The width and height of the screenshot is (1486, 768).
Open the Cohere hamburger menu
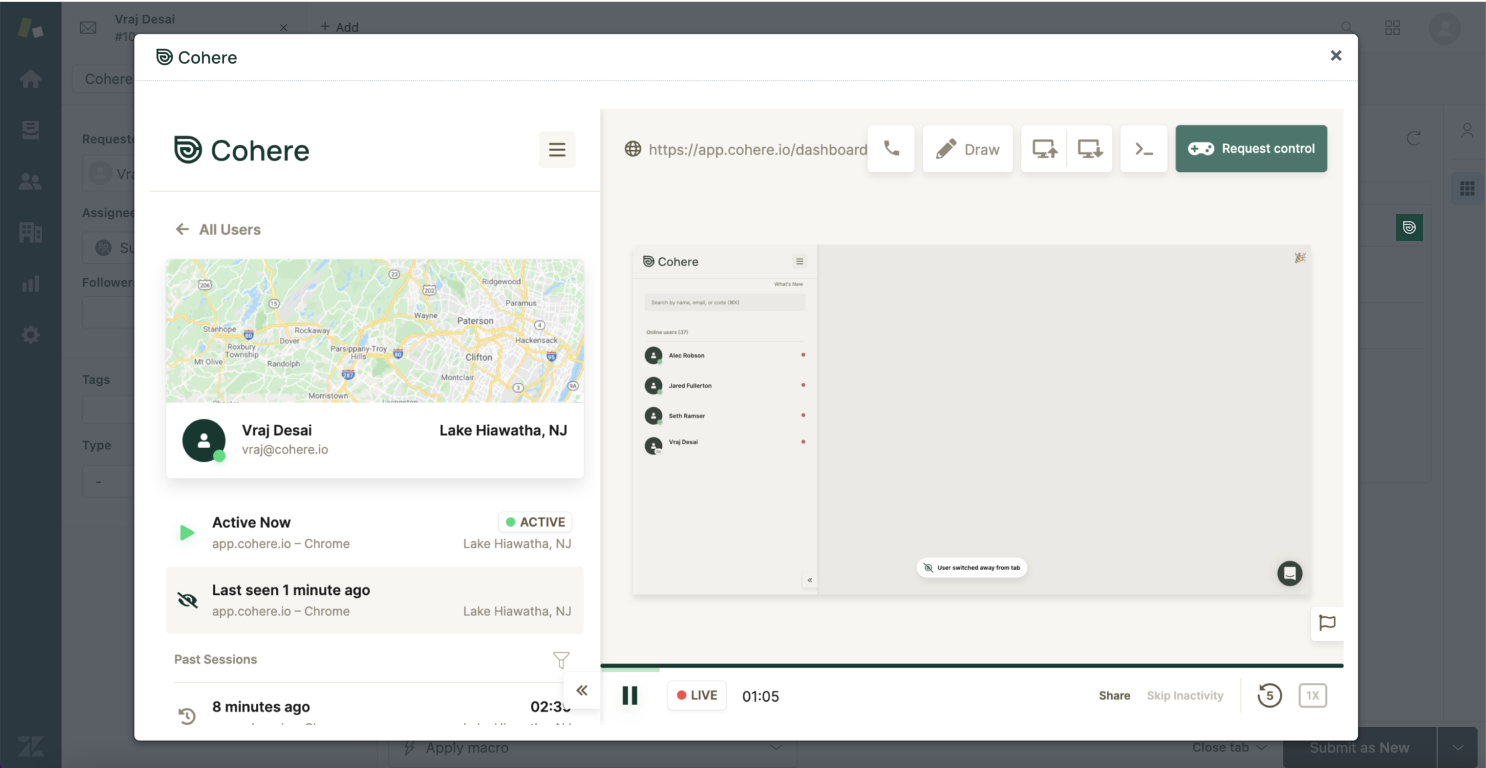point(557,150)
